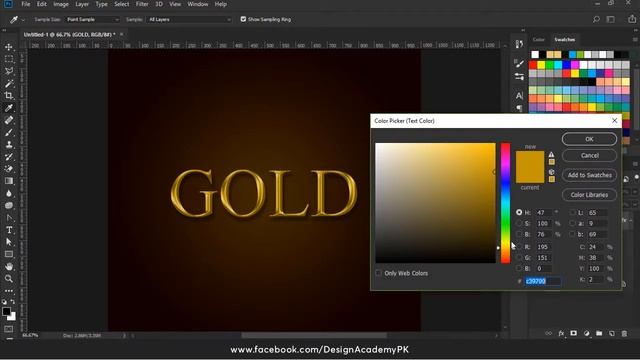
Task: Switch to the Color panel tab
Action: pyautogui.click(x=538, y=40)
